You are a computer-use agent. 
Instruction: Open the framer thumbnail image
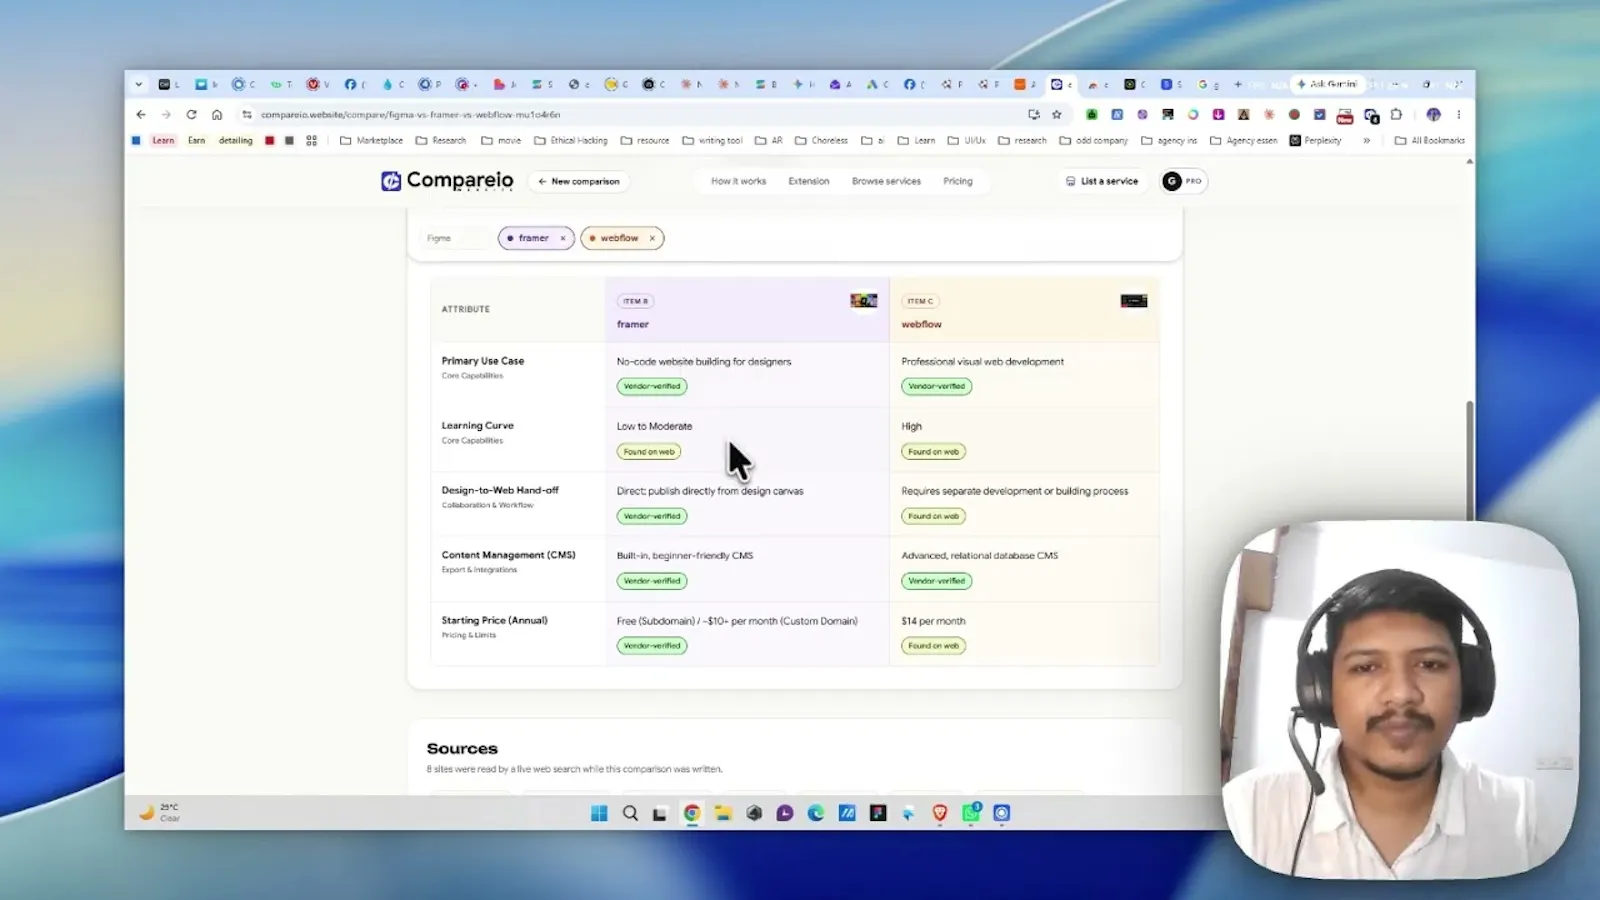tap(864, 301)
